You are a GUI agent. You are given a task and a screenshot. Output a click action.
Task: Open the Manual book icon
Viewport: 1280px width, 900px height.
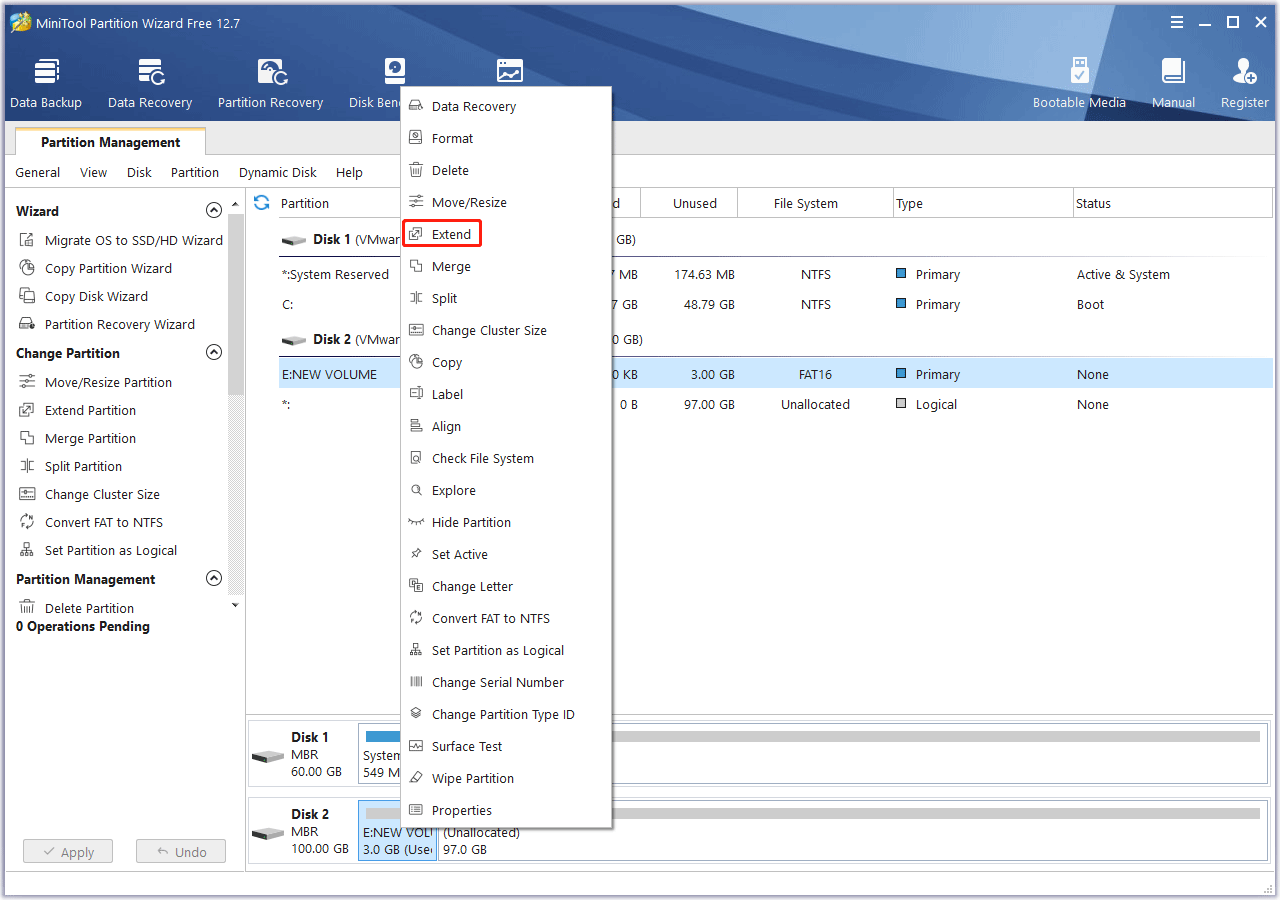[x=1173, y=73]
